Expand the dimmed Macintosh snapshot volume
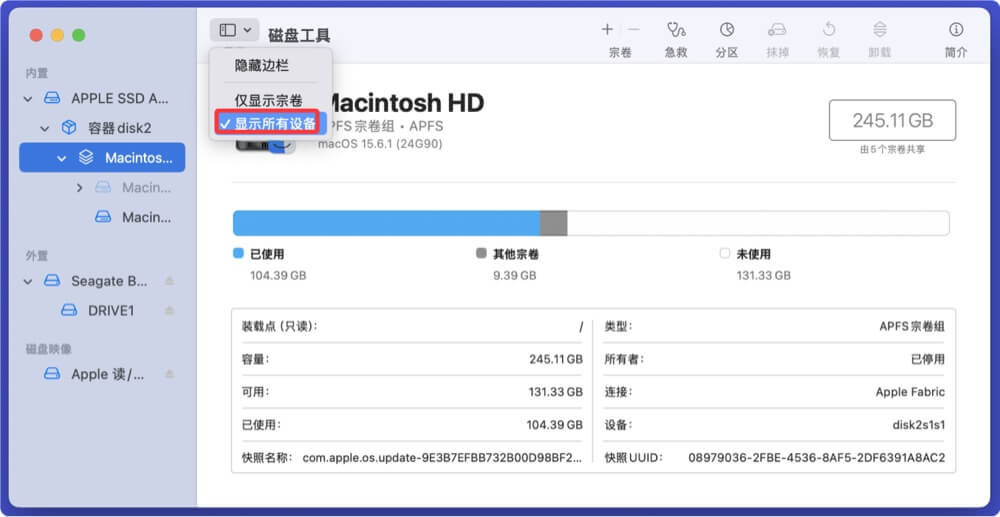 coord(79,187)
